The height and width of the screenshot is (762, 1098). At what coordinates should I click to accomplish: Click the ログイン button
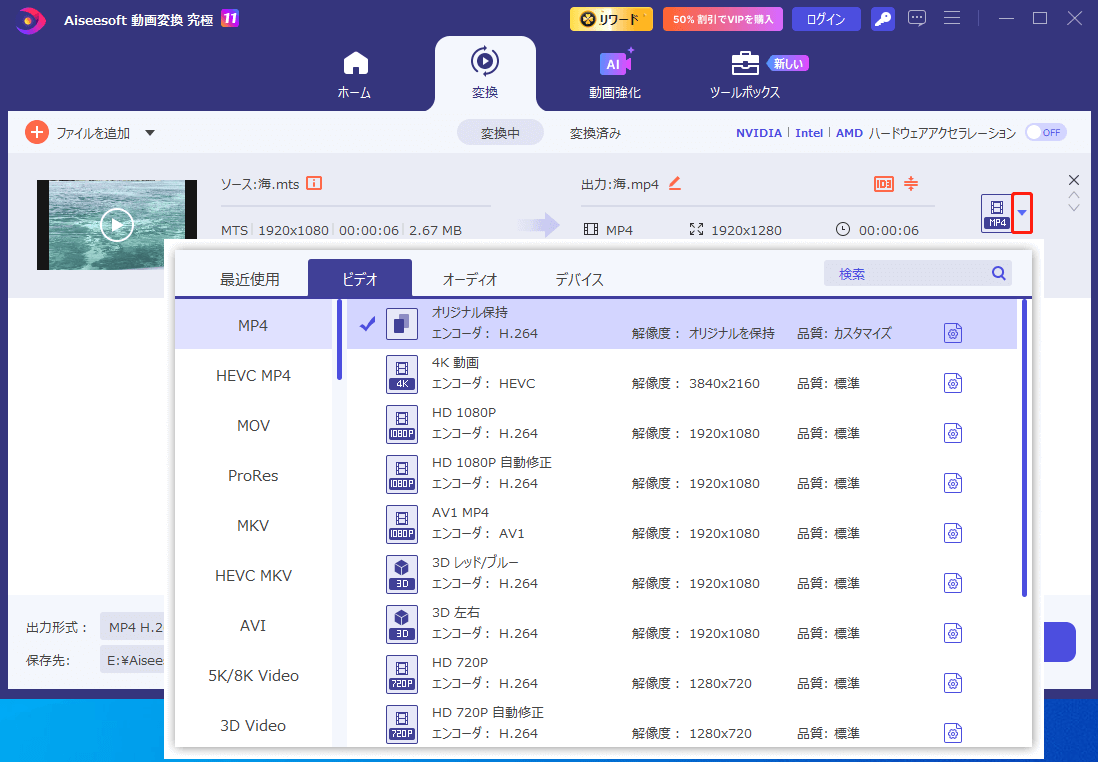tap(826, 18)
